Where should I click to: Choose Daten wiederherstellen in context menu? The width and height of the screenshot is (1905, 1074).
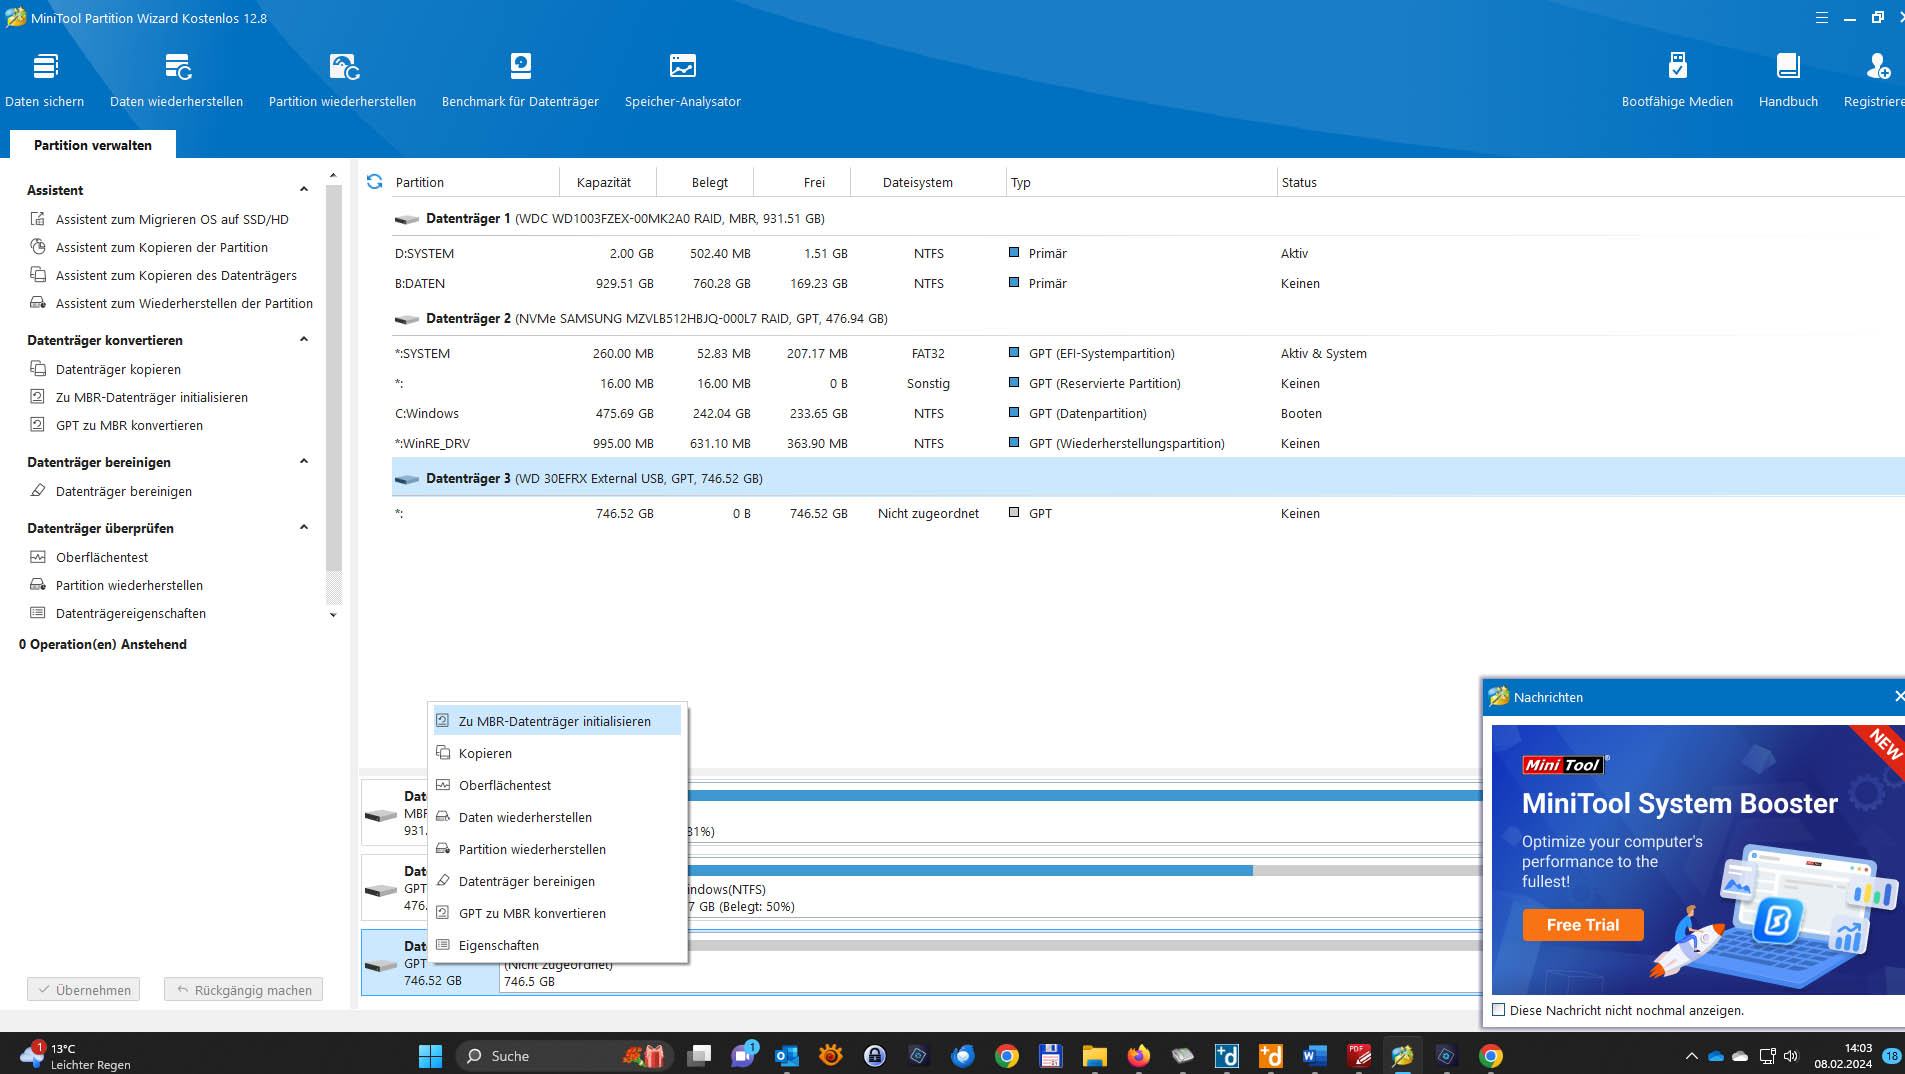tap(558, 817)
